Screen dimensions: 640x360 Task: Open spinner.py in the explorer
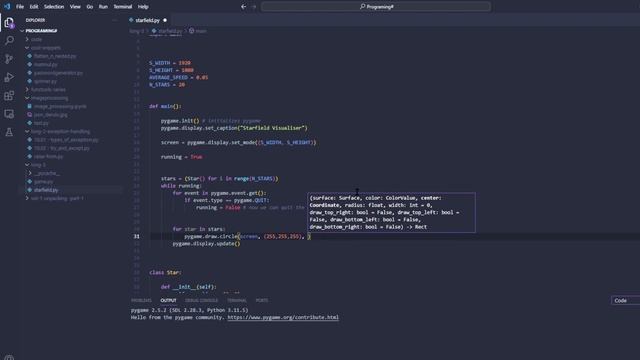pyautogui.click(x=45, y=81)
